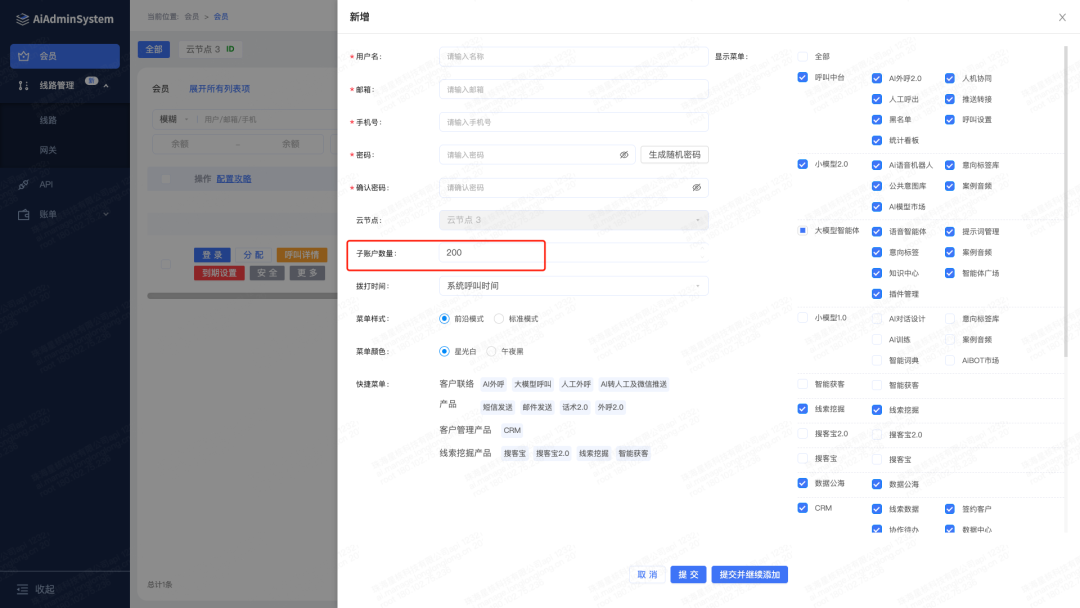Check the 全部 checkbox under 显示菜单
1080x608 pixels.
(802, 57)
